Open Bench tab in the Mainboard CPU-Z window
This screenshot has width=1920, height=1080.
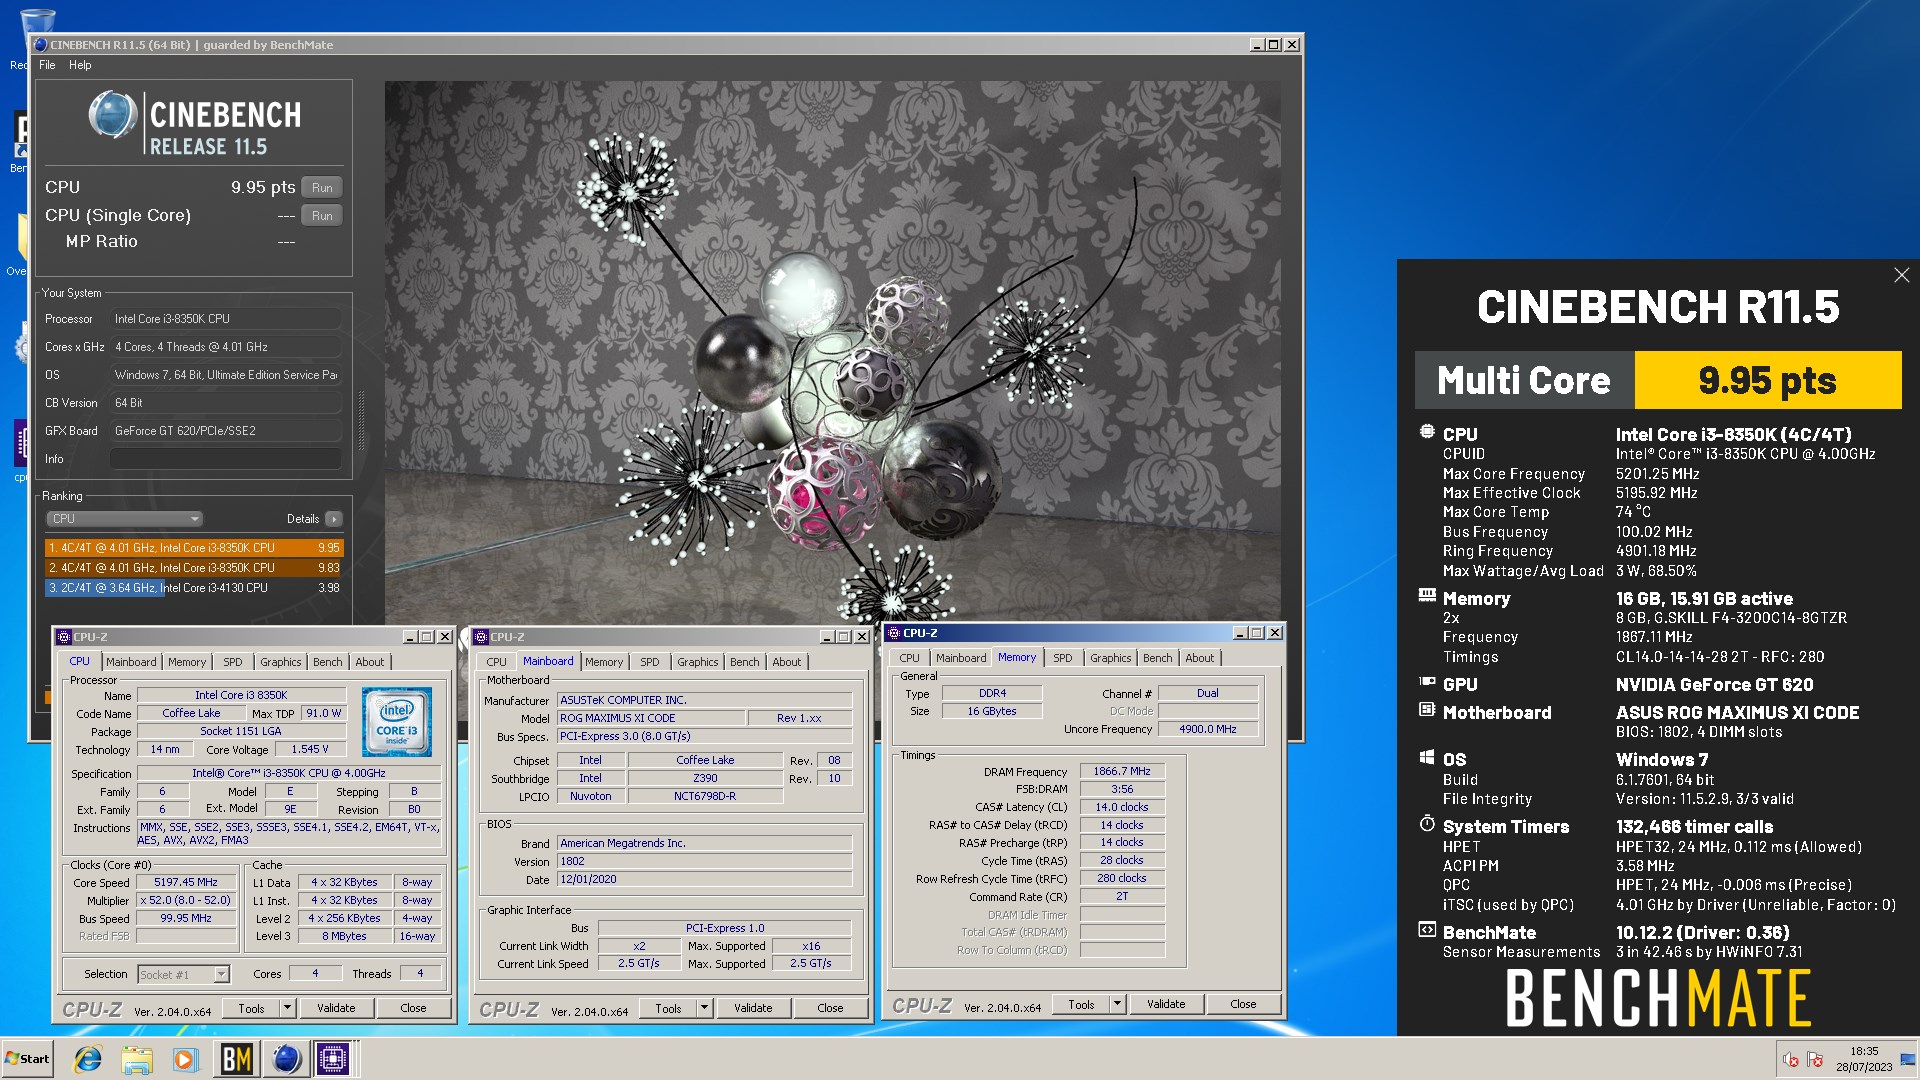[x=745, y=662]
